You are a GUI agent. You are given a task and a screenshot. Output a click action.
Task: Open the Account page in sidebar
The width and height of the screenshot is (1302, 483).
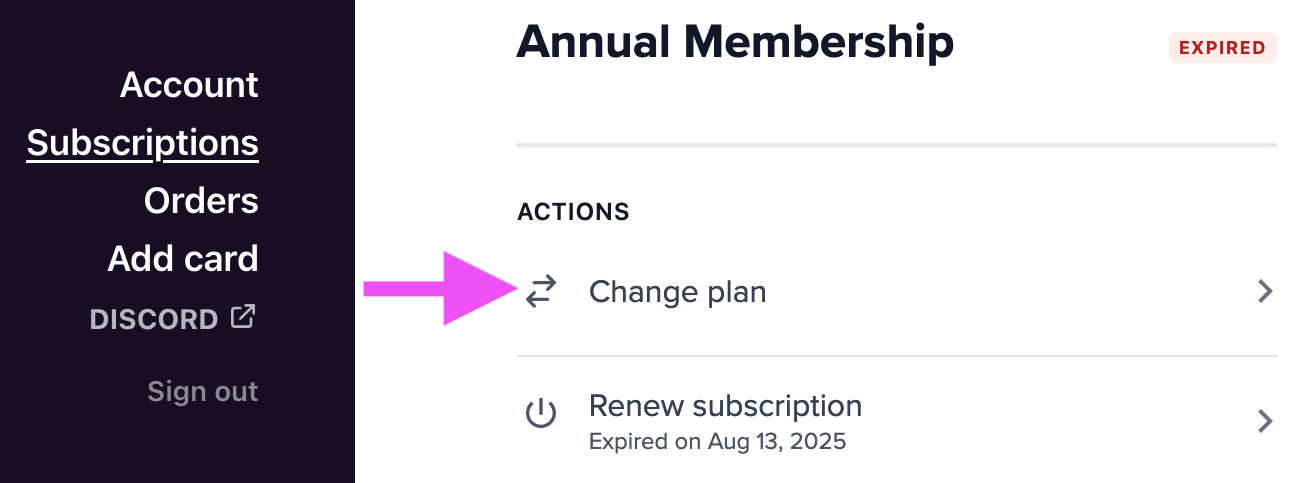tap(189, 85)
